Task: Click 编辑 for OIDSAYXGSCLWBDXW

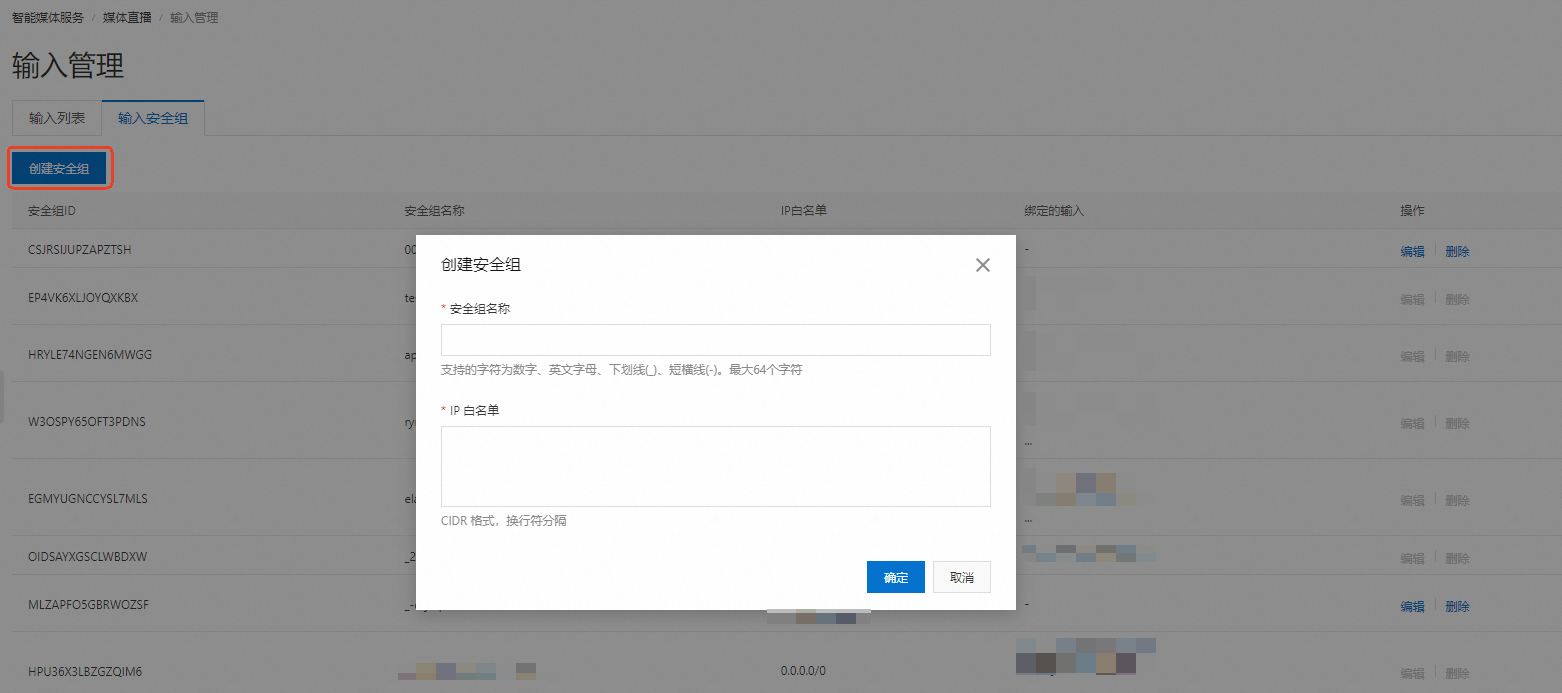Action: coord(1412,558)
